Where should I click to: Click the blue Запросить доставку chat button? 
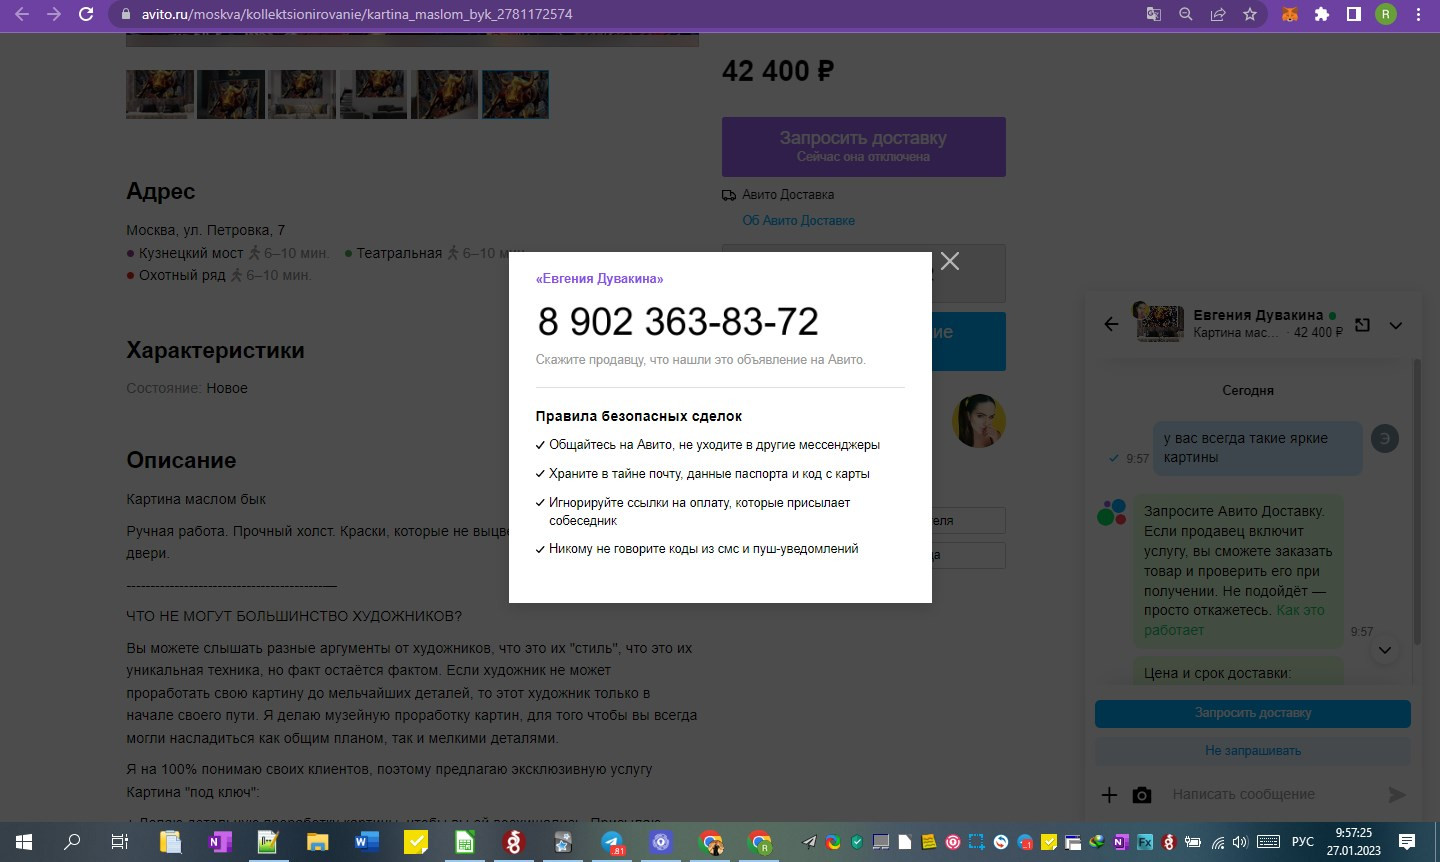point(1253,713)
